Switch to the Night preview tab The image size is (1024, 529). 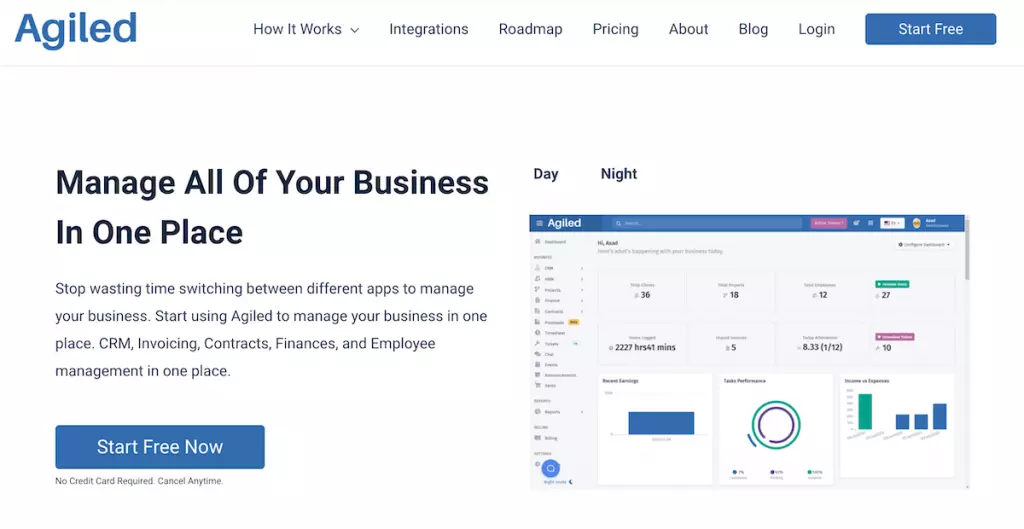tap(618, 174)
